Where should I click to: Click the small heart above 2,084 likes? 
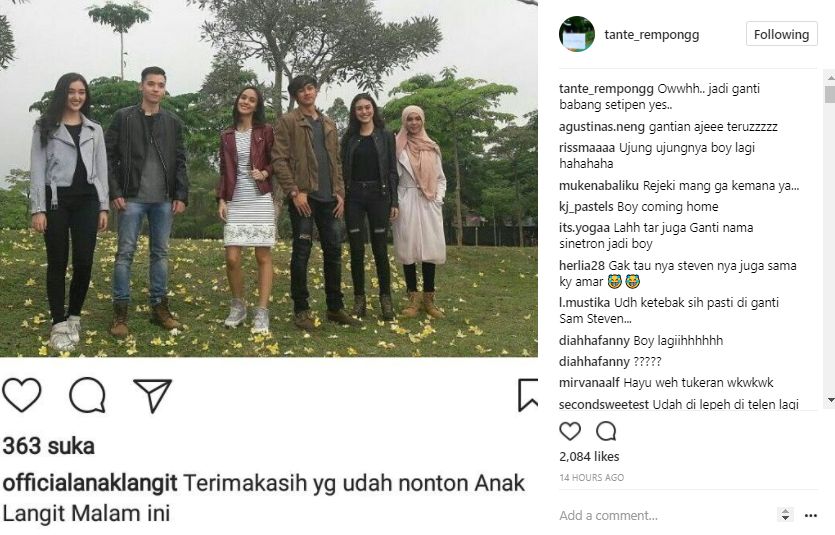click(570, 431)
